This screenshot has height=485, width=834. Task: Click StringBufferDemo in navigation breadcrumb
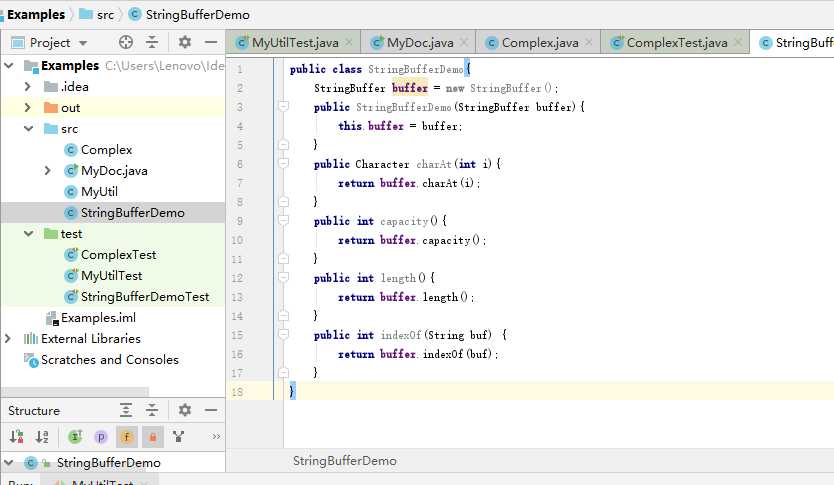pos(189,14)
